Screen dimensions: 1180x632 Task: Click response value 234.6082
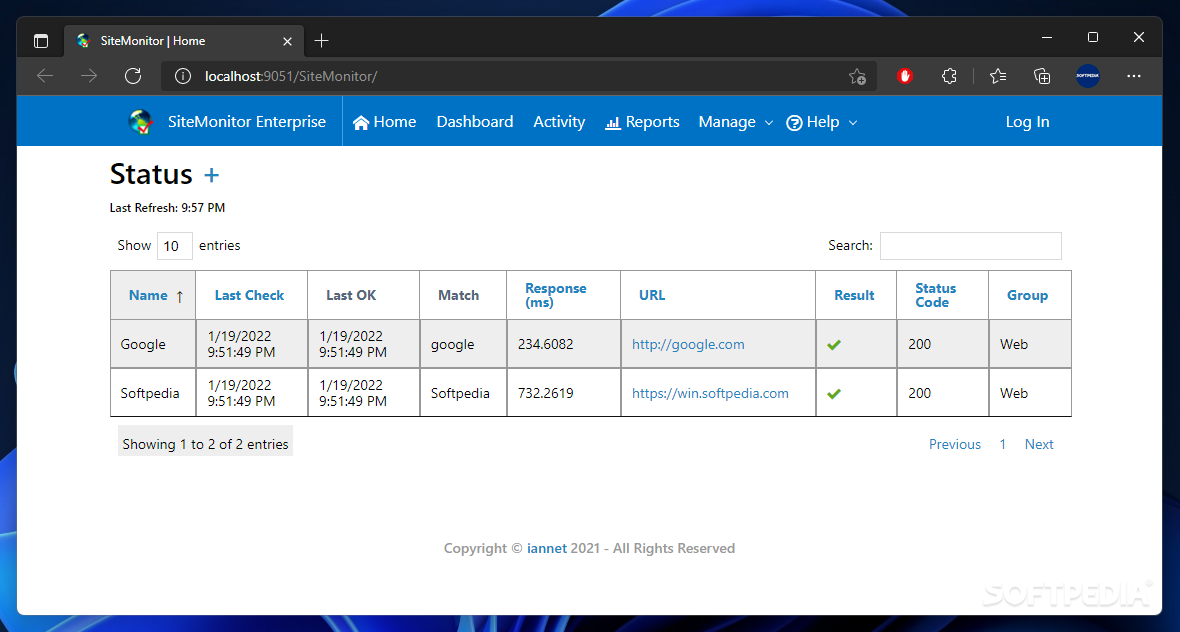coord(546,345)
